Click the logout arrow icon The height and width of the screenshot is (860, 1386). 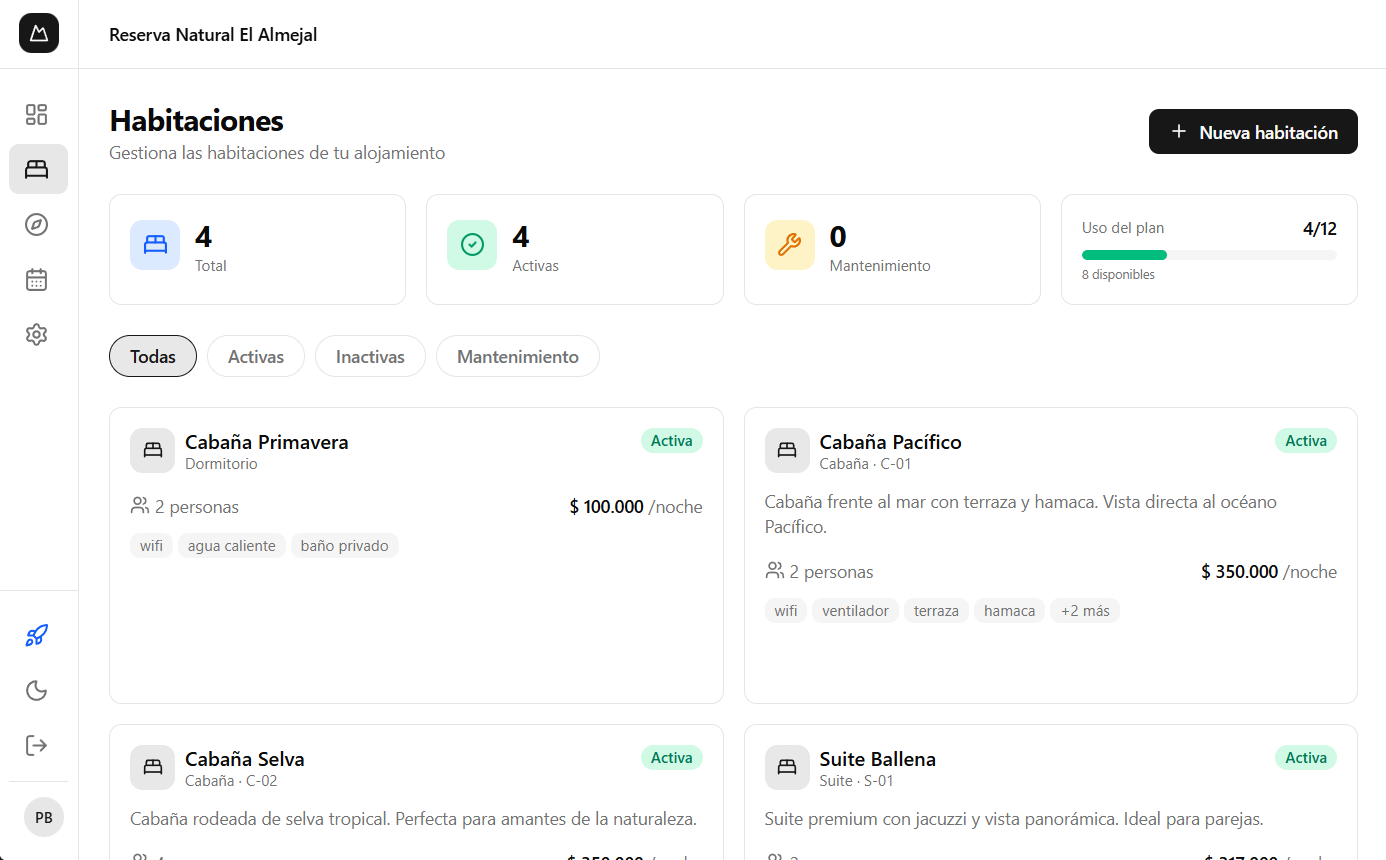click(x=37, y=745)
